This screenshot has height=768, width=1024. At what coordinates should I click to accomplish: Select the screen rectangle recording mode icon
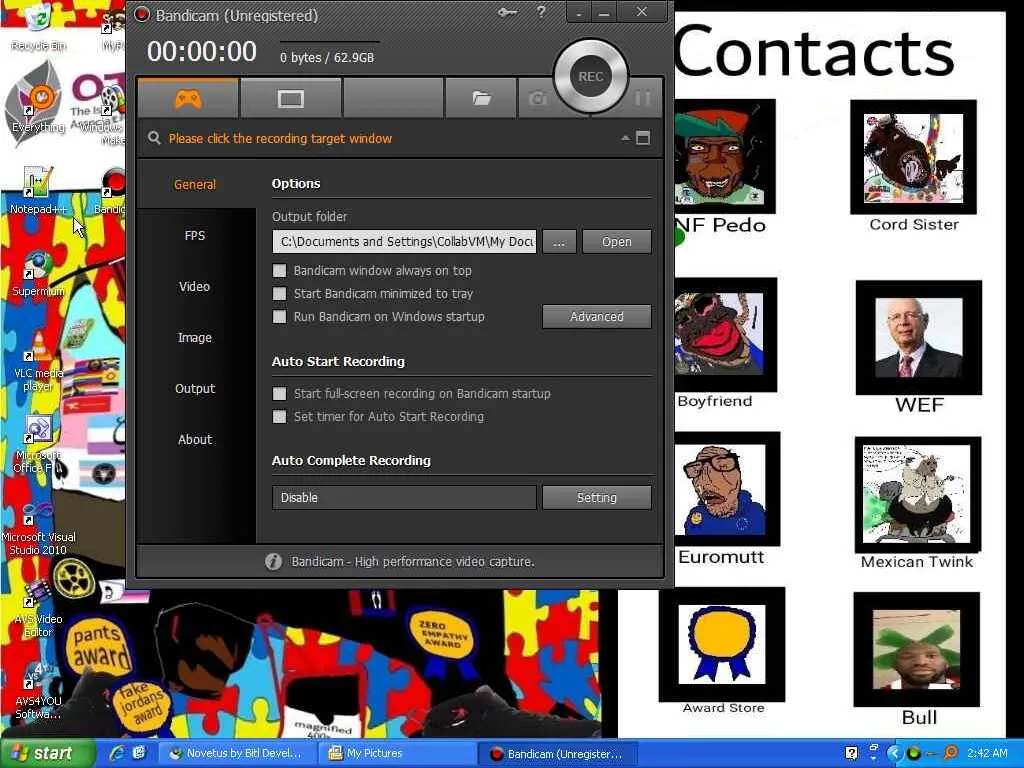point(291,99)
